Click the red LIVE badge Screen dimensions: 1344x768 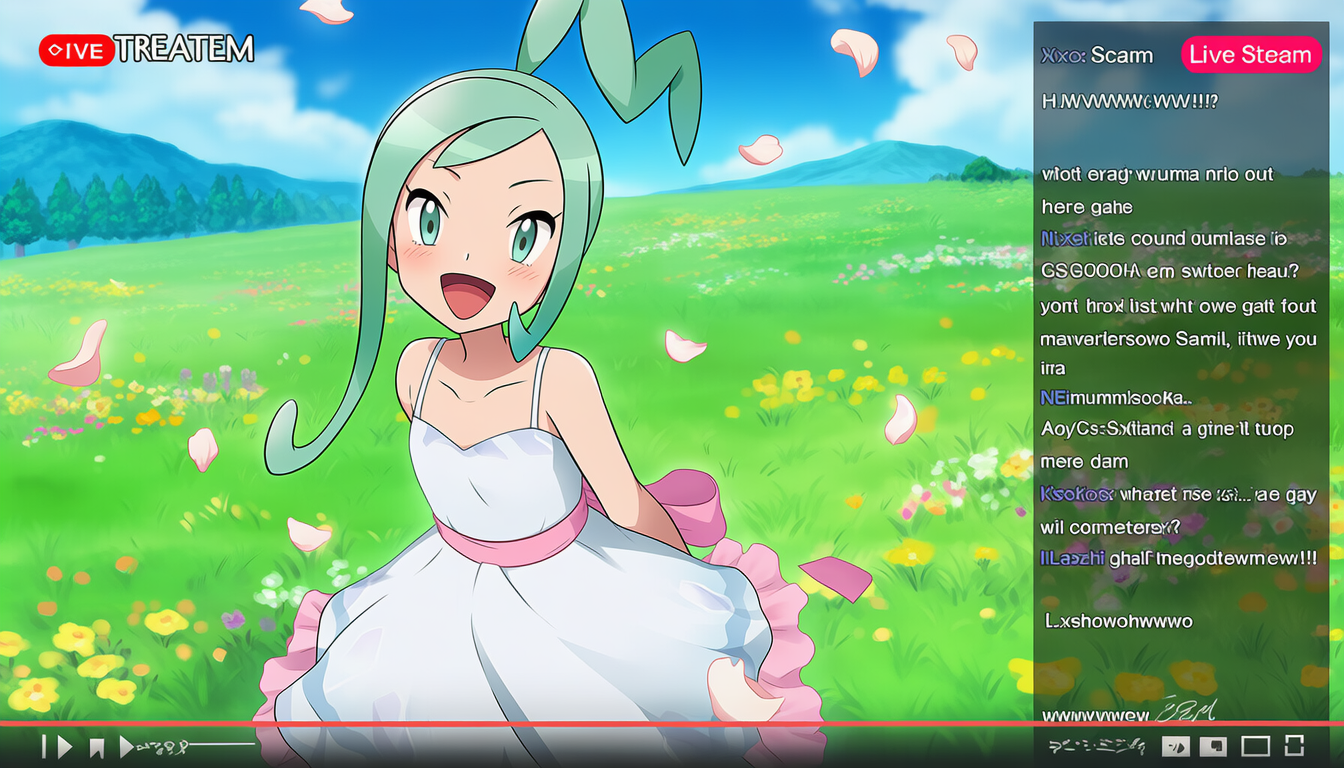[76, 50]
